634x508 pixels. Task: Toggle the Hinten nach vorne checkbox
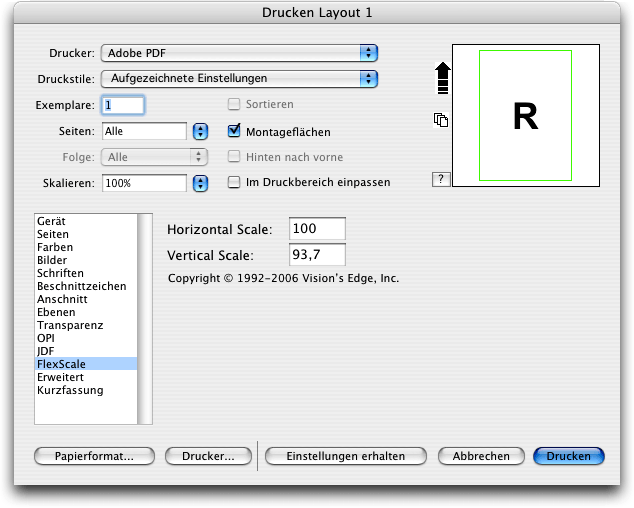point(234,157)
